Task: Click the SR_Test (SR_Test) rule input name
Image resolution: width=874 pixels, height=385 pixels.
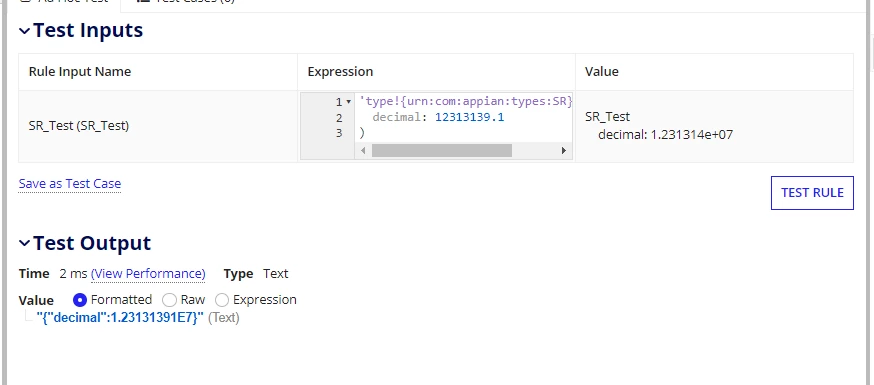Action: tap(79, 126)
